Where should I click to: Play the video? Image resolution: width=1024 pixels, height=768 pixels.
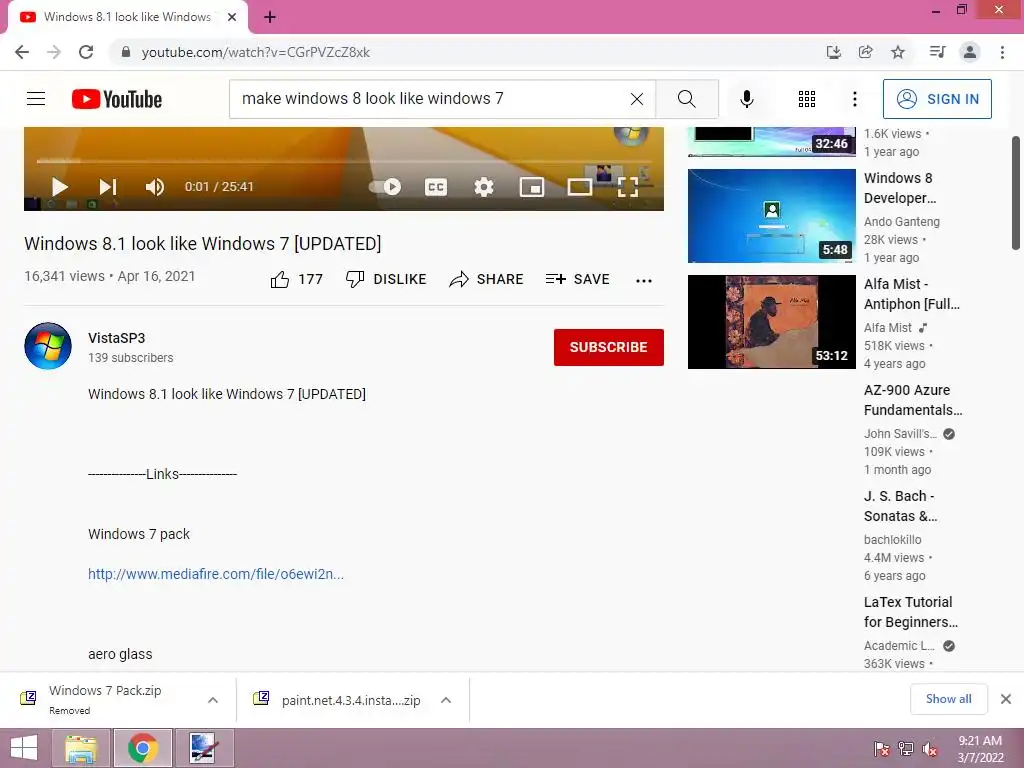point(59,187)
